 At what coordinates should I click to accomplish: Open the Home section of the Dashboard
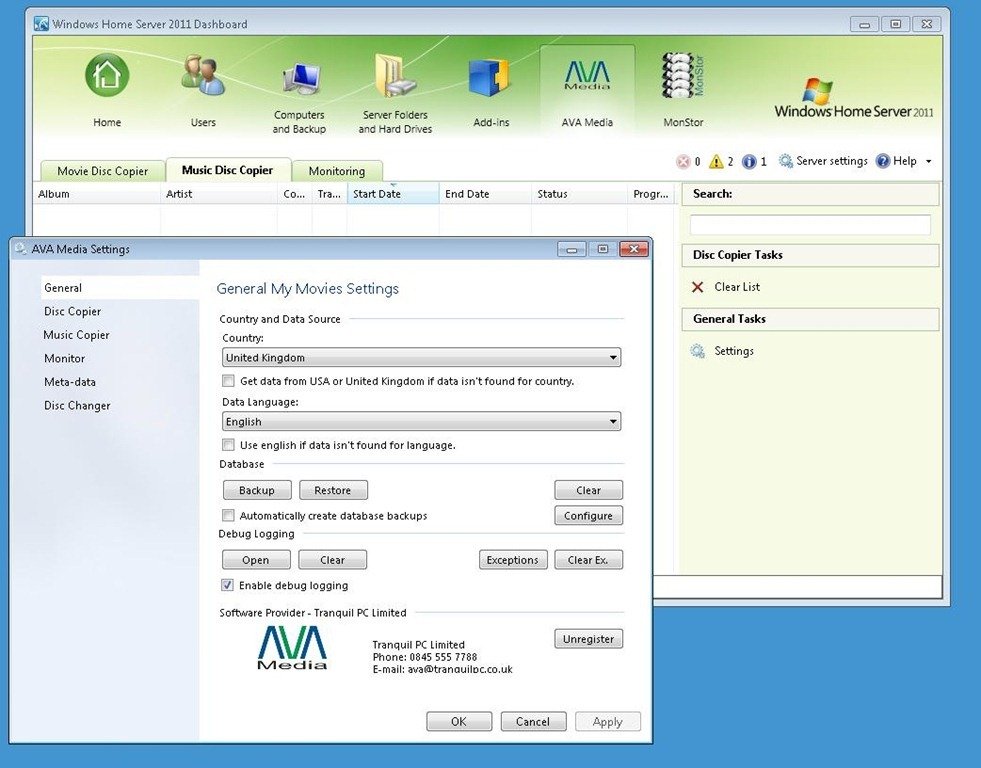(107, 76)
